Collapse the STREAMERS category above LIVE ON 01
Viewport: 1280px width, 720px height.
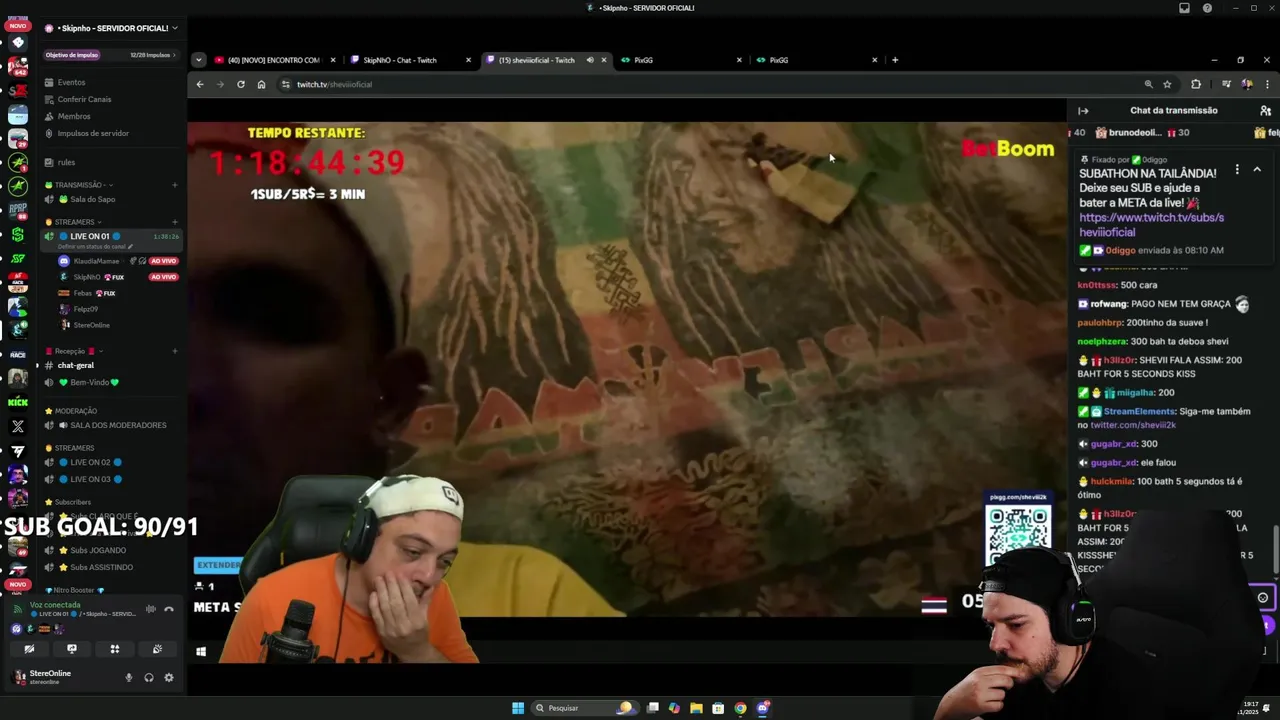coord(74,222)
